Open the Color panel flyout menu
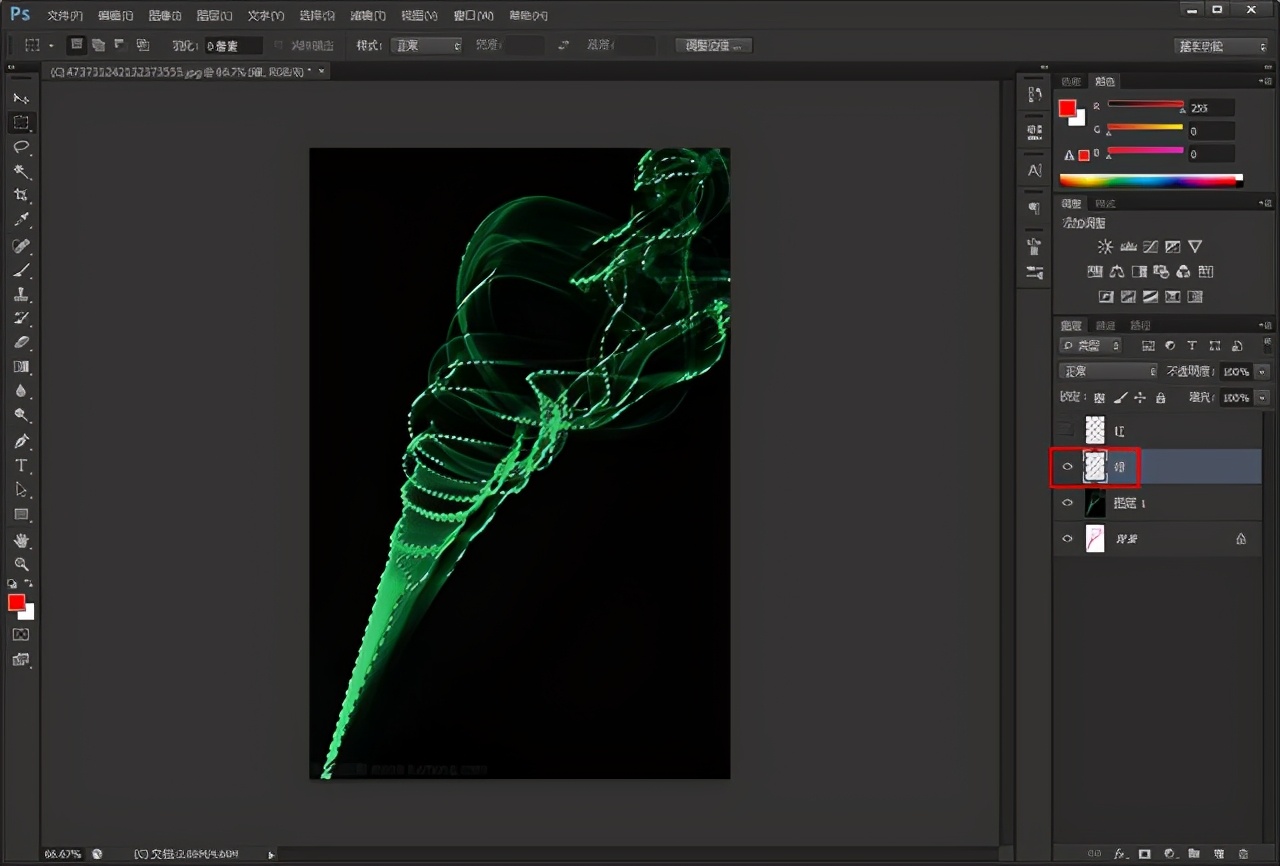The height and width of the screenshot is (866, 1280). (x=1267, y=81)
